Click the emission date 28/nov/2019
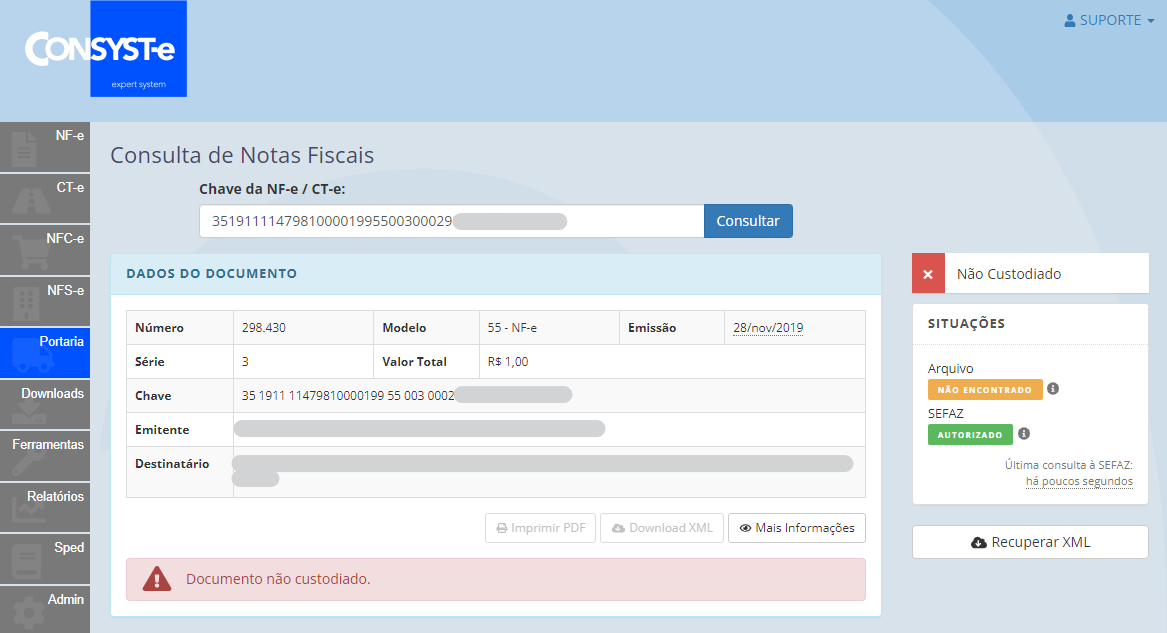1167x633 pixels. [768, 328]
